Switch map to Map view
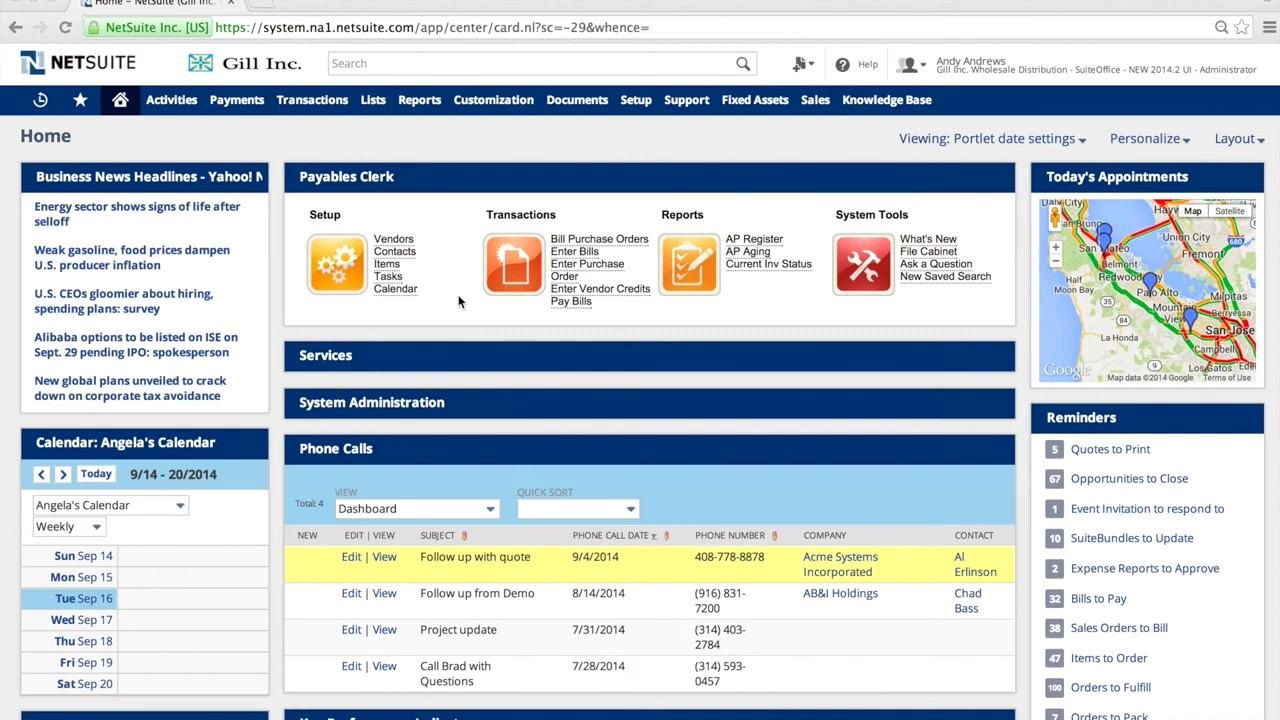 click(1193, 211)
